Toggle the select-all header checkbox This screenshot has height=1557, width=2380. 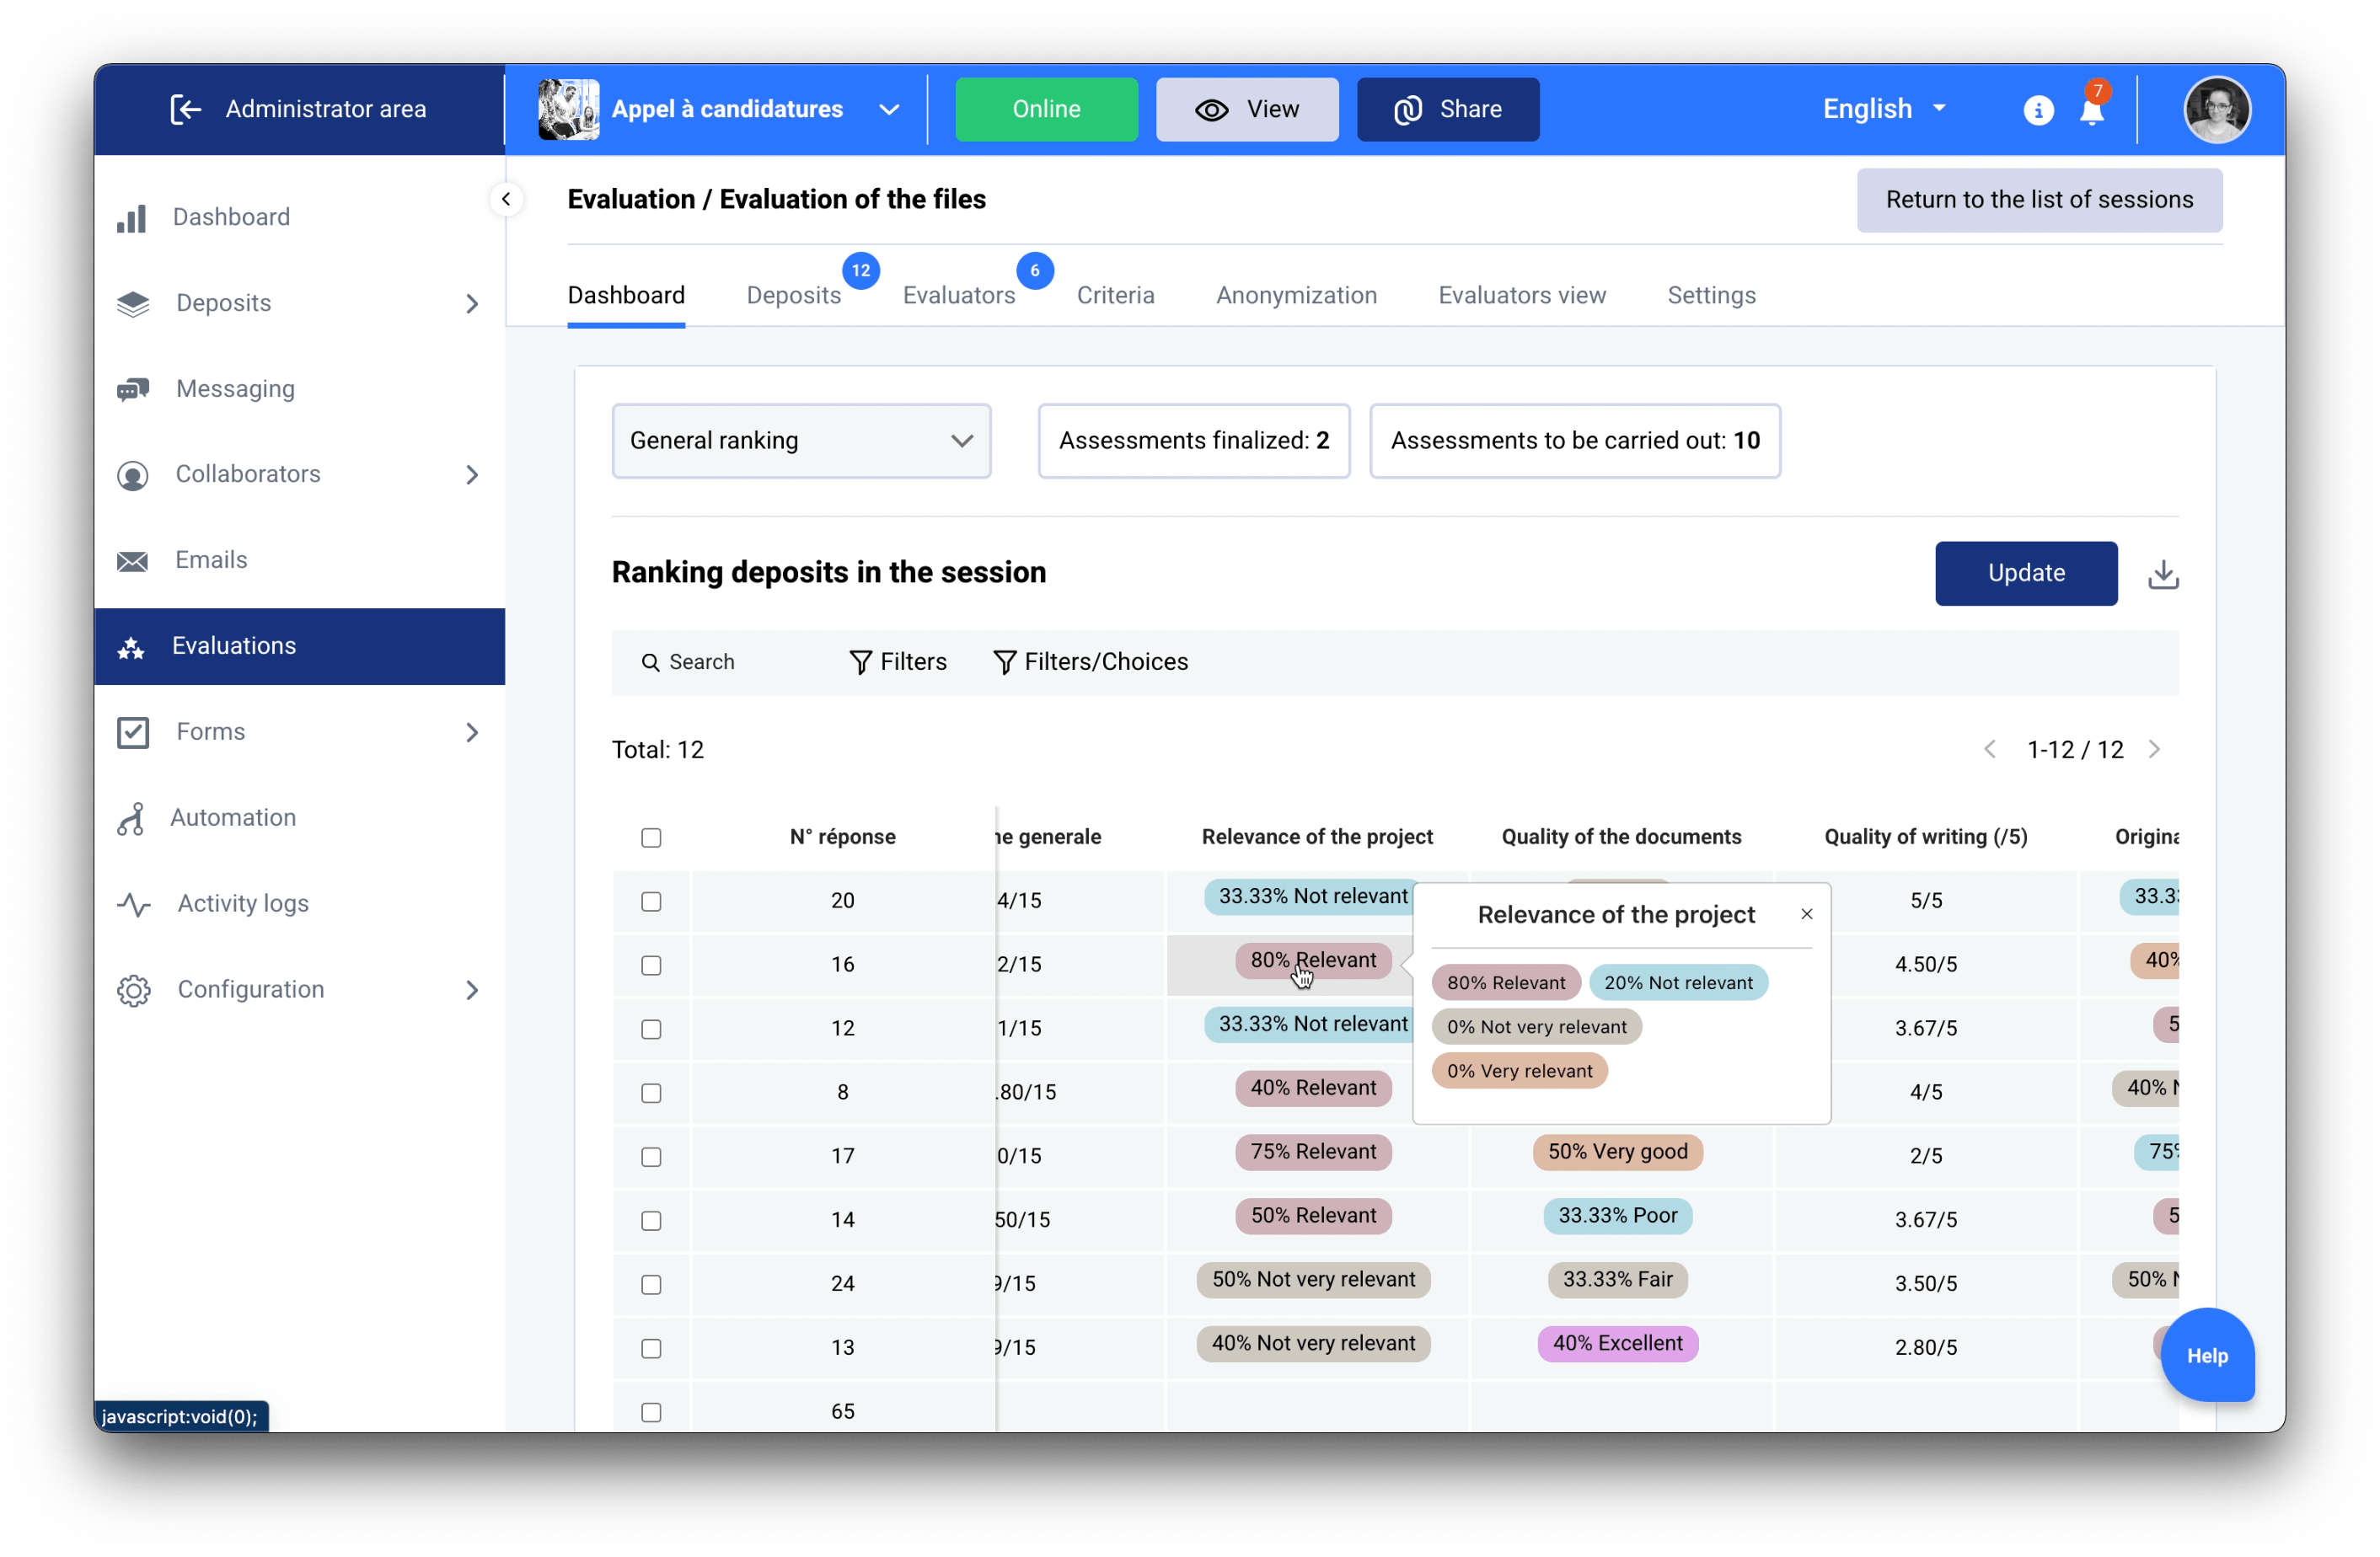click(651, 837)
